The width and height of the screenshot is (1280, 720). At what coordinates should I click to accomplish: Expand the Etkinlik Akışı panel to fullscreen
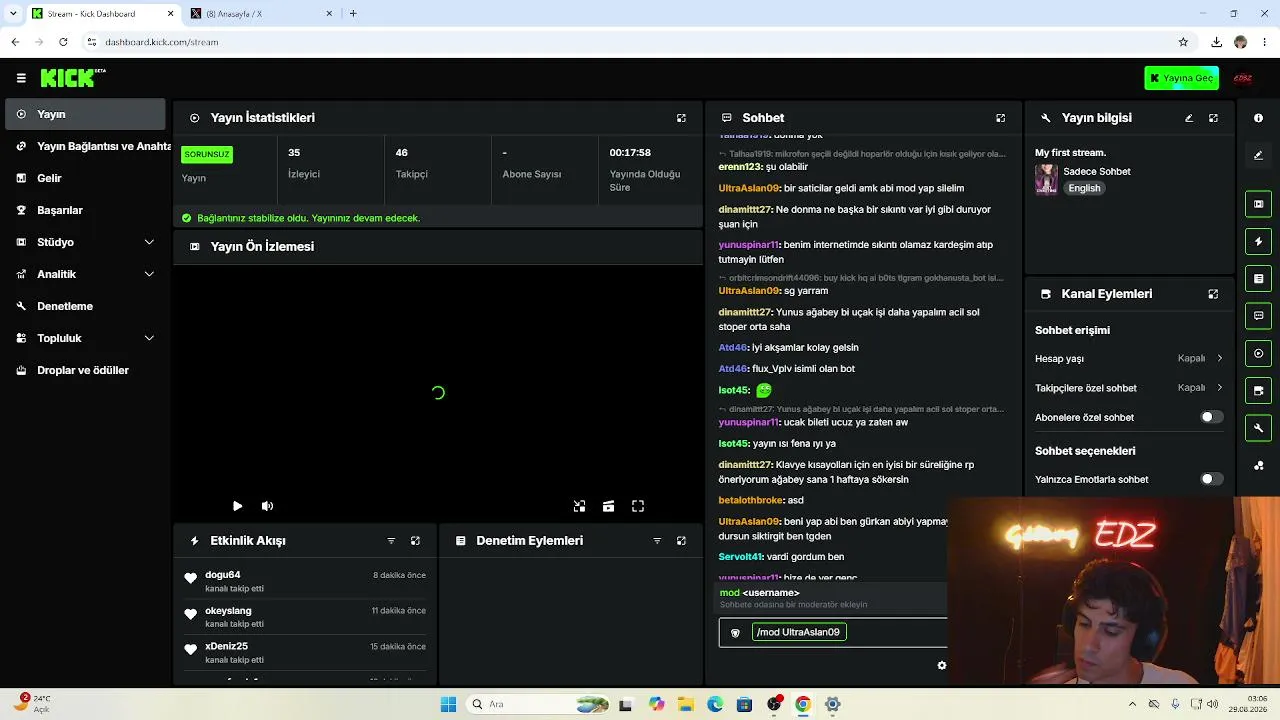[x=415, y=541]
